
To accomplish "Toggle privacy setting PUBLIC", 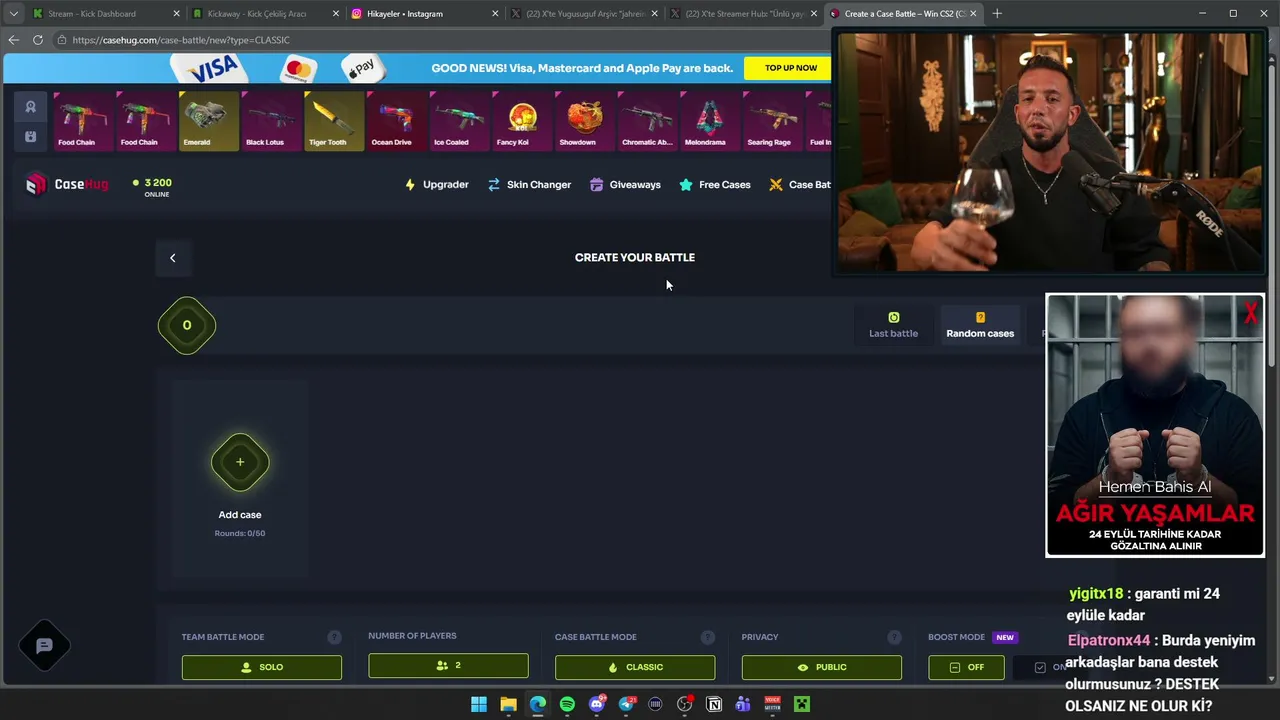I will (x=822, y=667).
